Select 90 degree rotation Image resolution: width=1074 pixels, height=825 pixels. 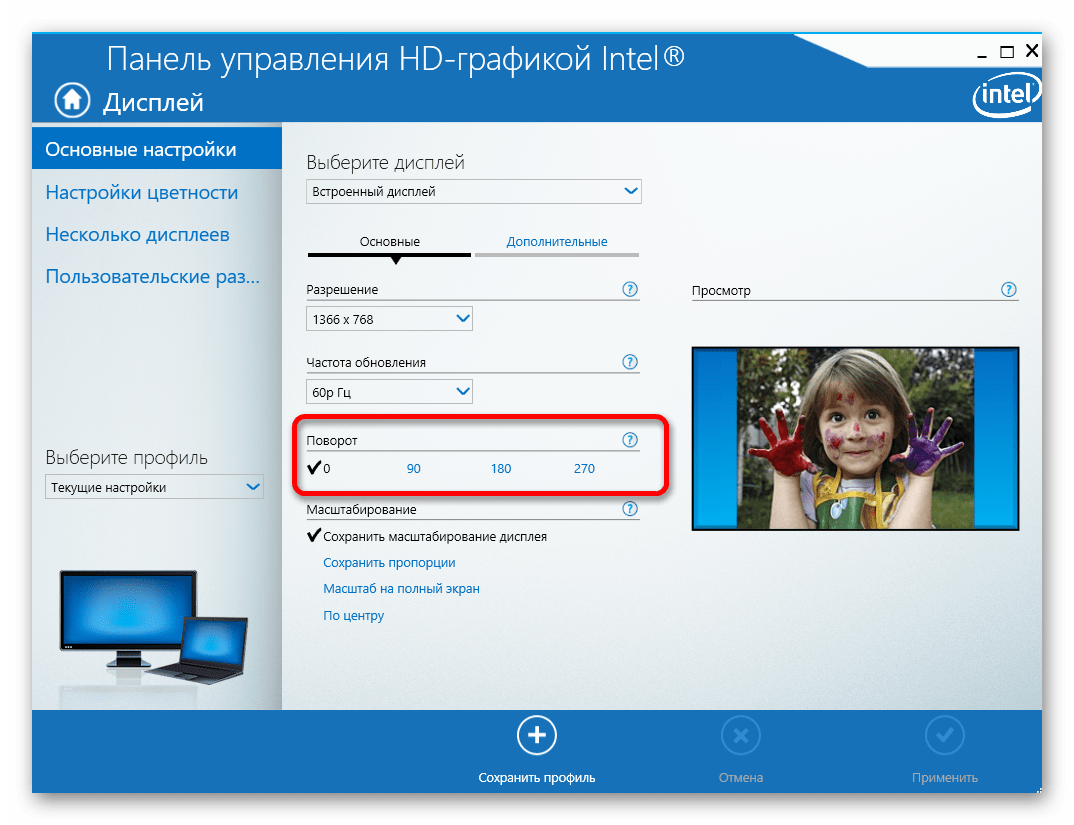click(x=413, y=468)
